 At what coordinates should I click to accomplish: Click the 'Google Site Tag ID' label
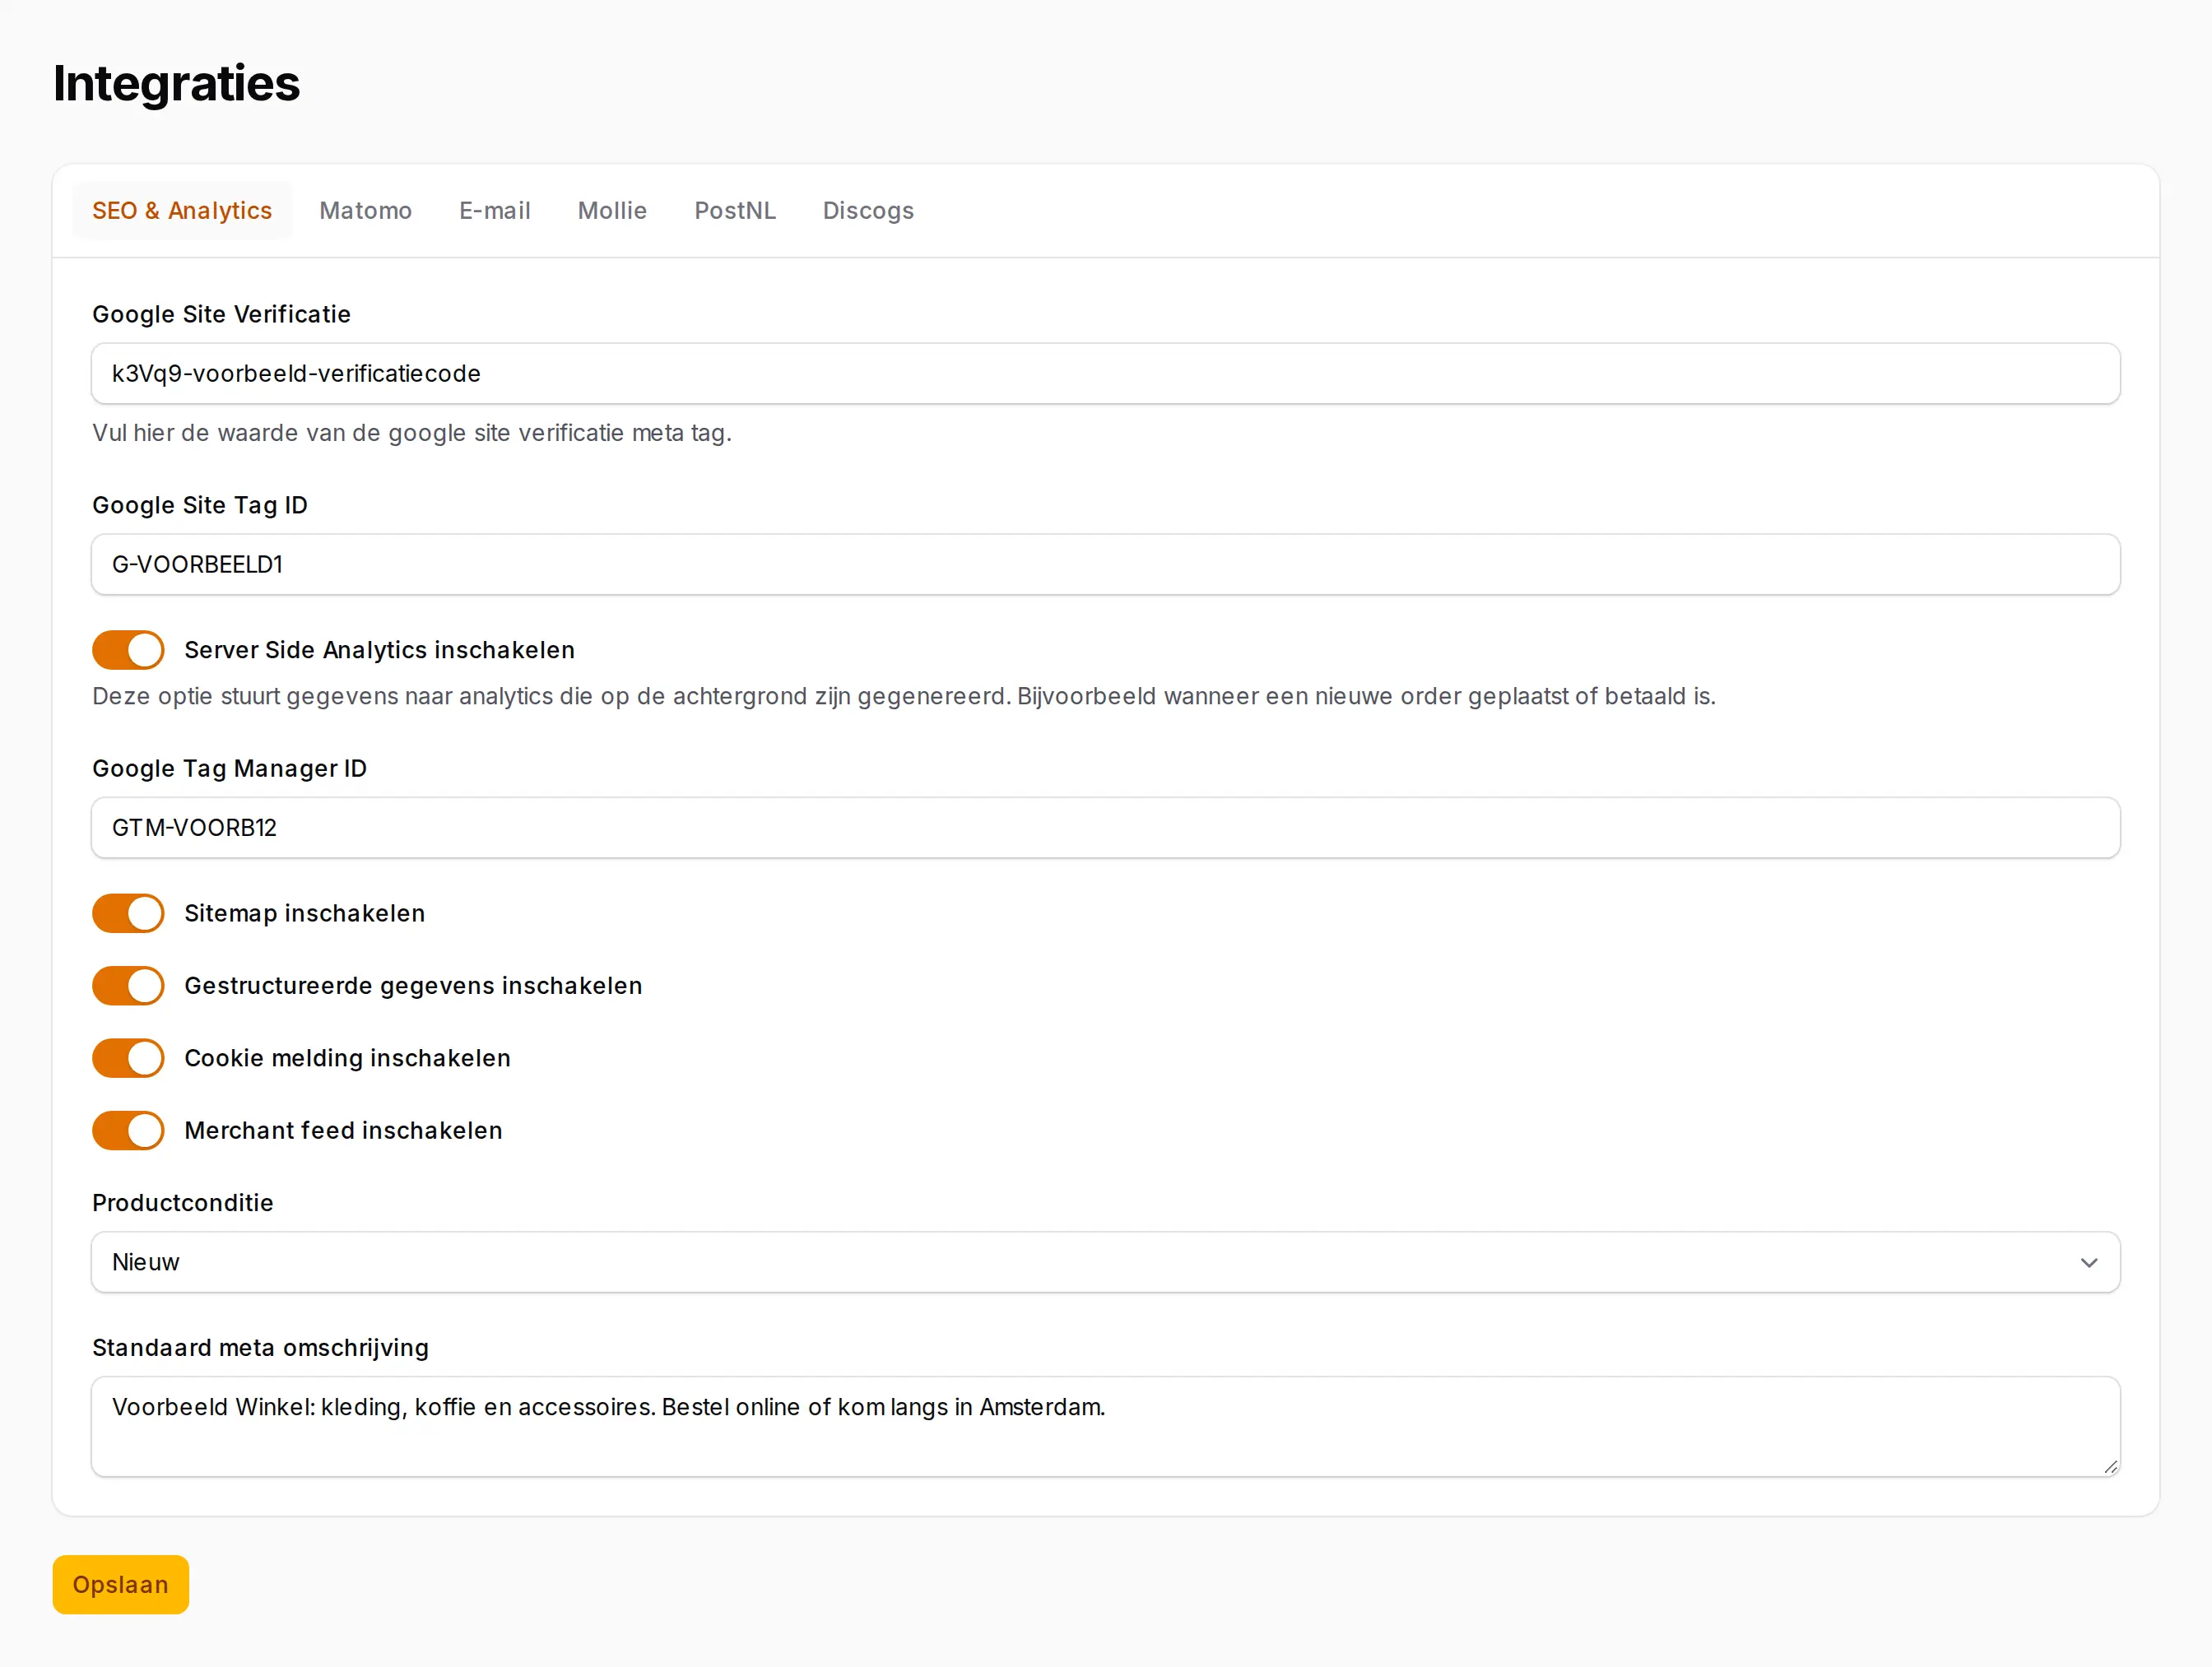pyautogui.click(x=200, y=505)
